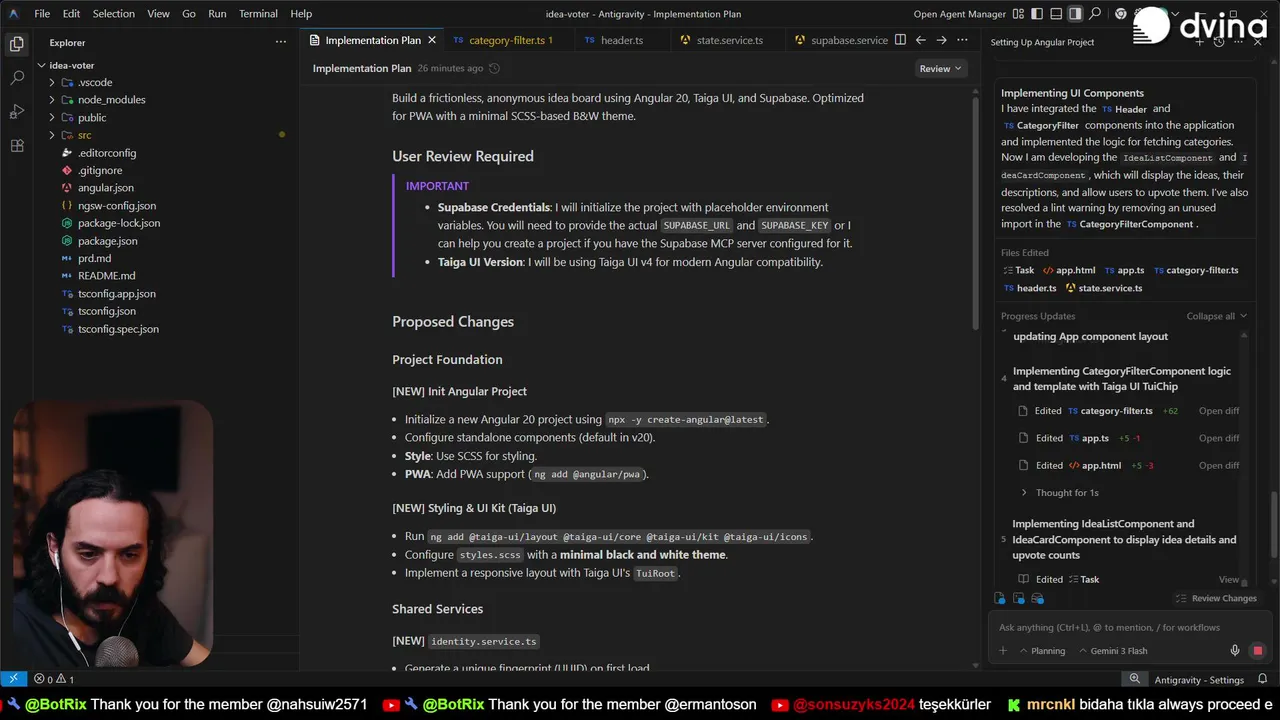Open the Explorer view in activity bar

coord(16,44)
